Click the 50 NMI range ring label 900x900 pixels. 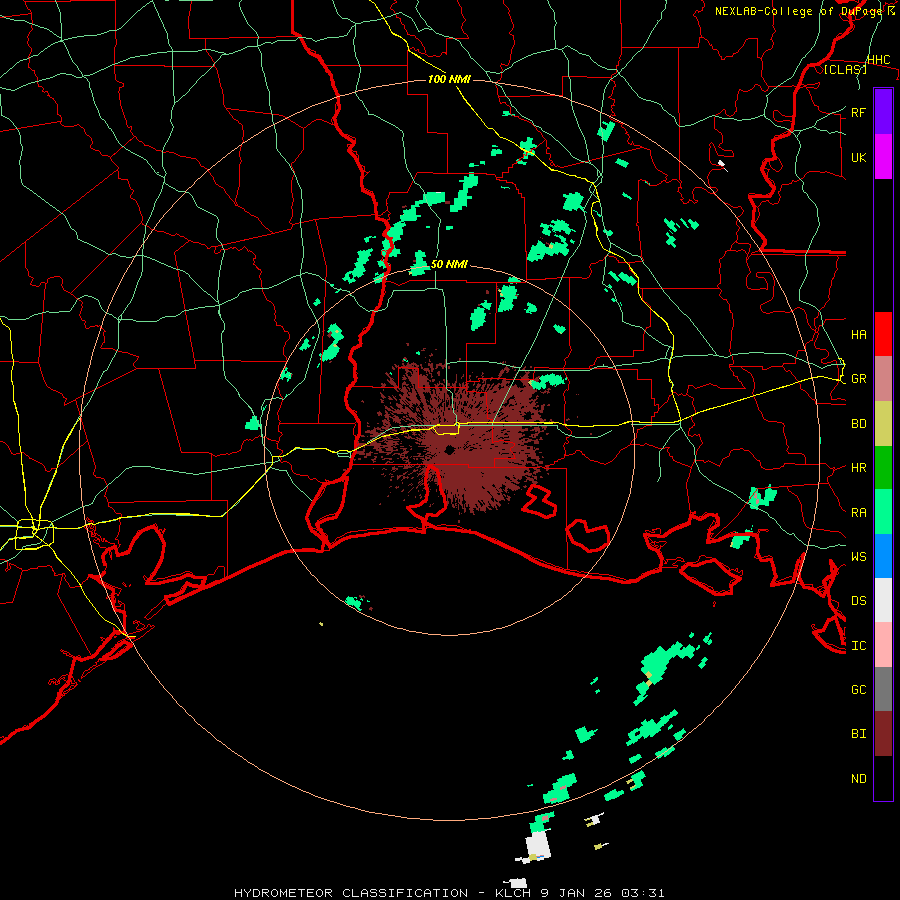(x=449, y=265)
